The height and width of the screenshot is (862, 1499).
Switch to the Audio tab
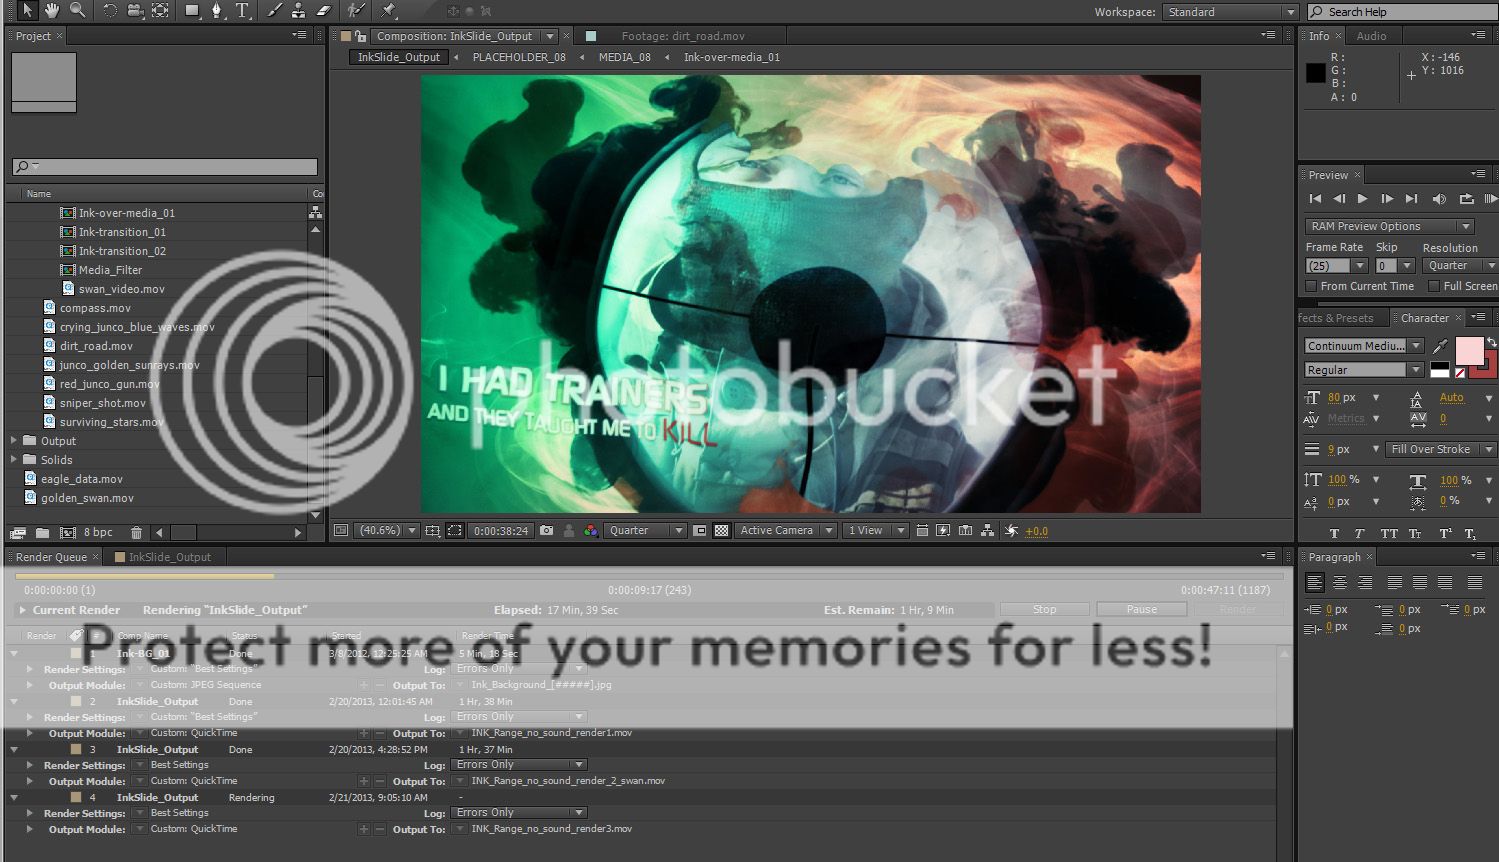pyautogui.click(x=1371, y=36)
